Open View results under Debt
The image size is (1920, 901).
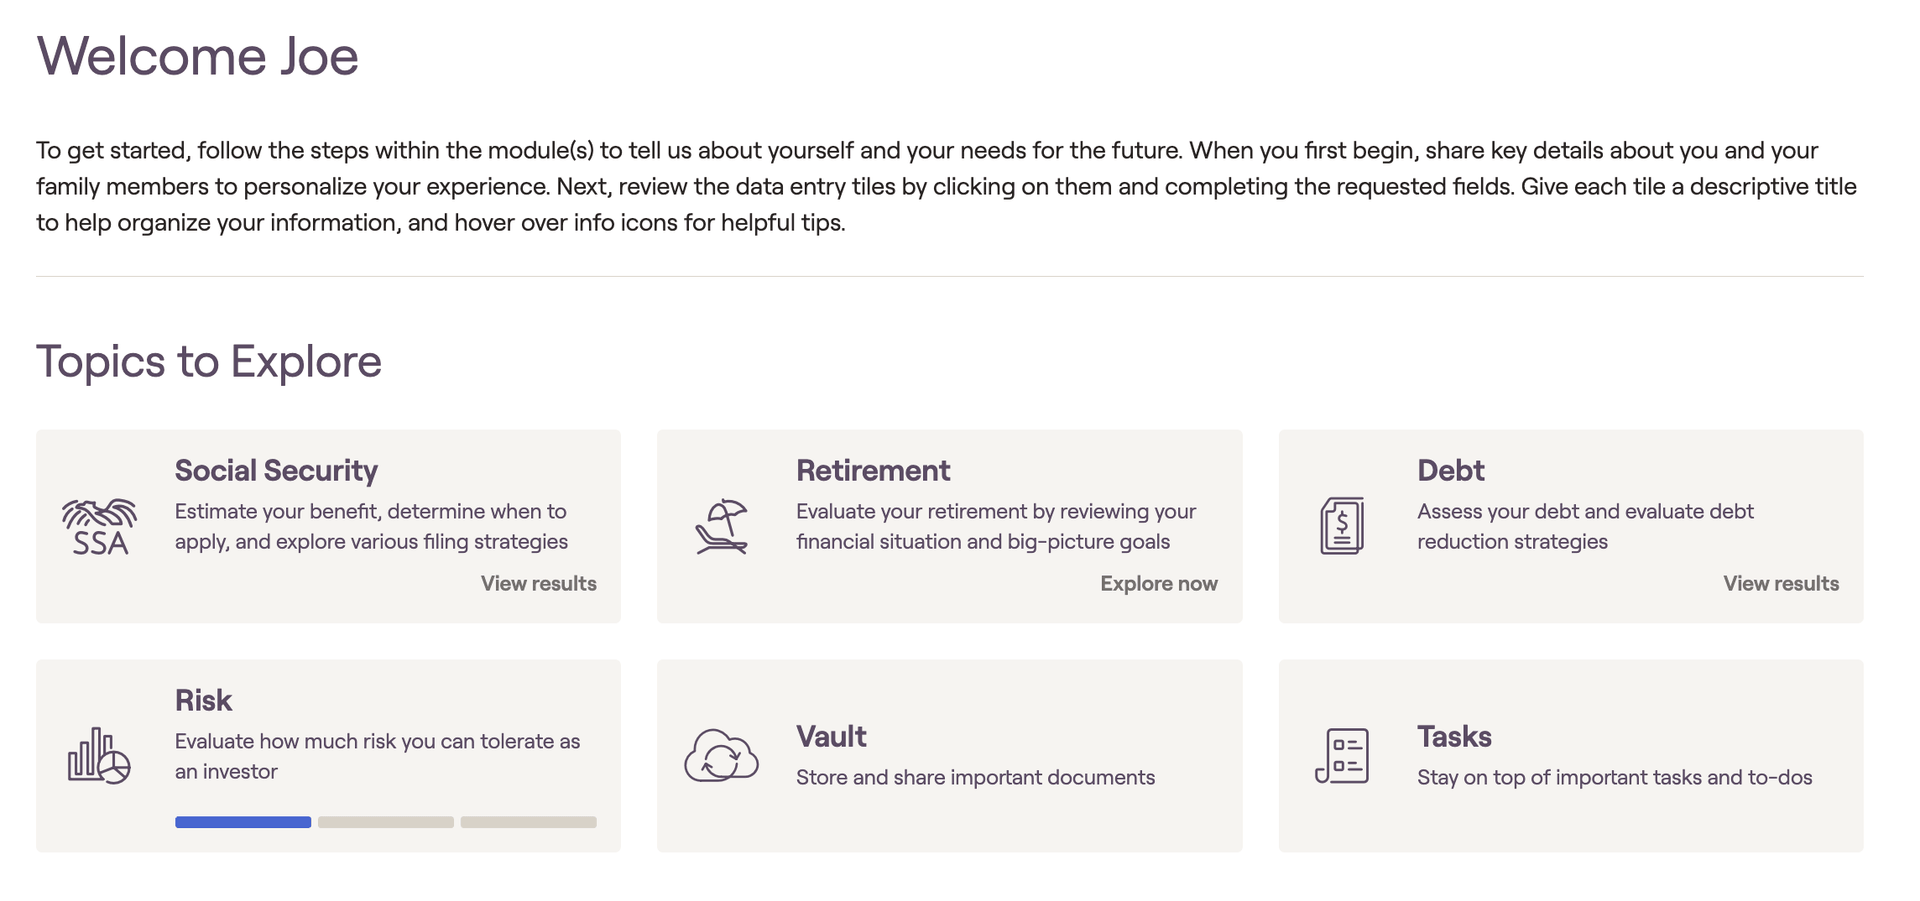point(1781,584)
